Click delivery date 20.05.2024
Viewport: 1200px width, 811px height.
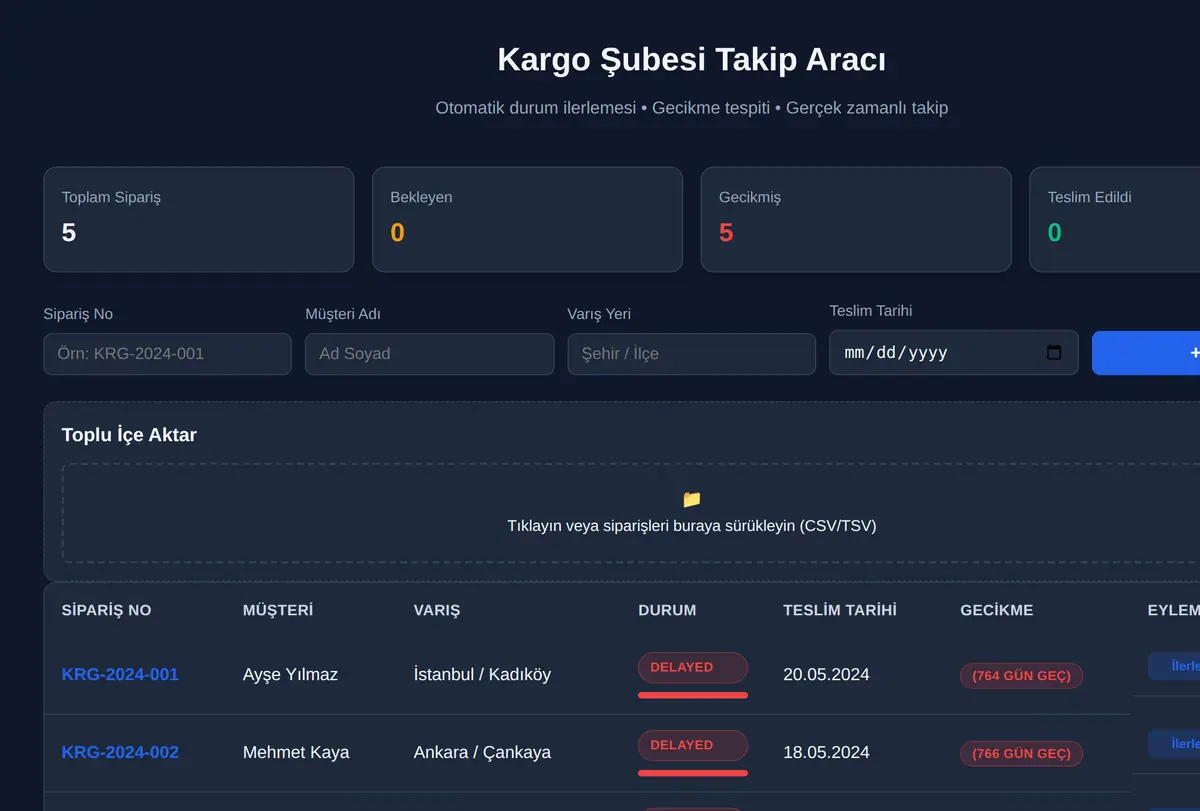pyautogui.click(x=826, y=675)
